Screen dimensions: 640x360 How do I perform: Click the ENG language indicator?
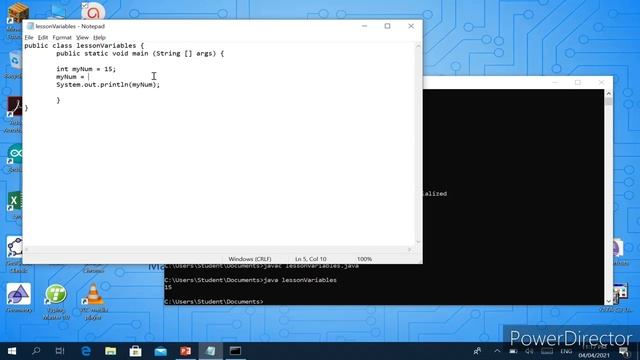click(x=566, y=351)
